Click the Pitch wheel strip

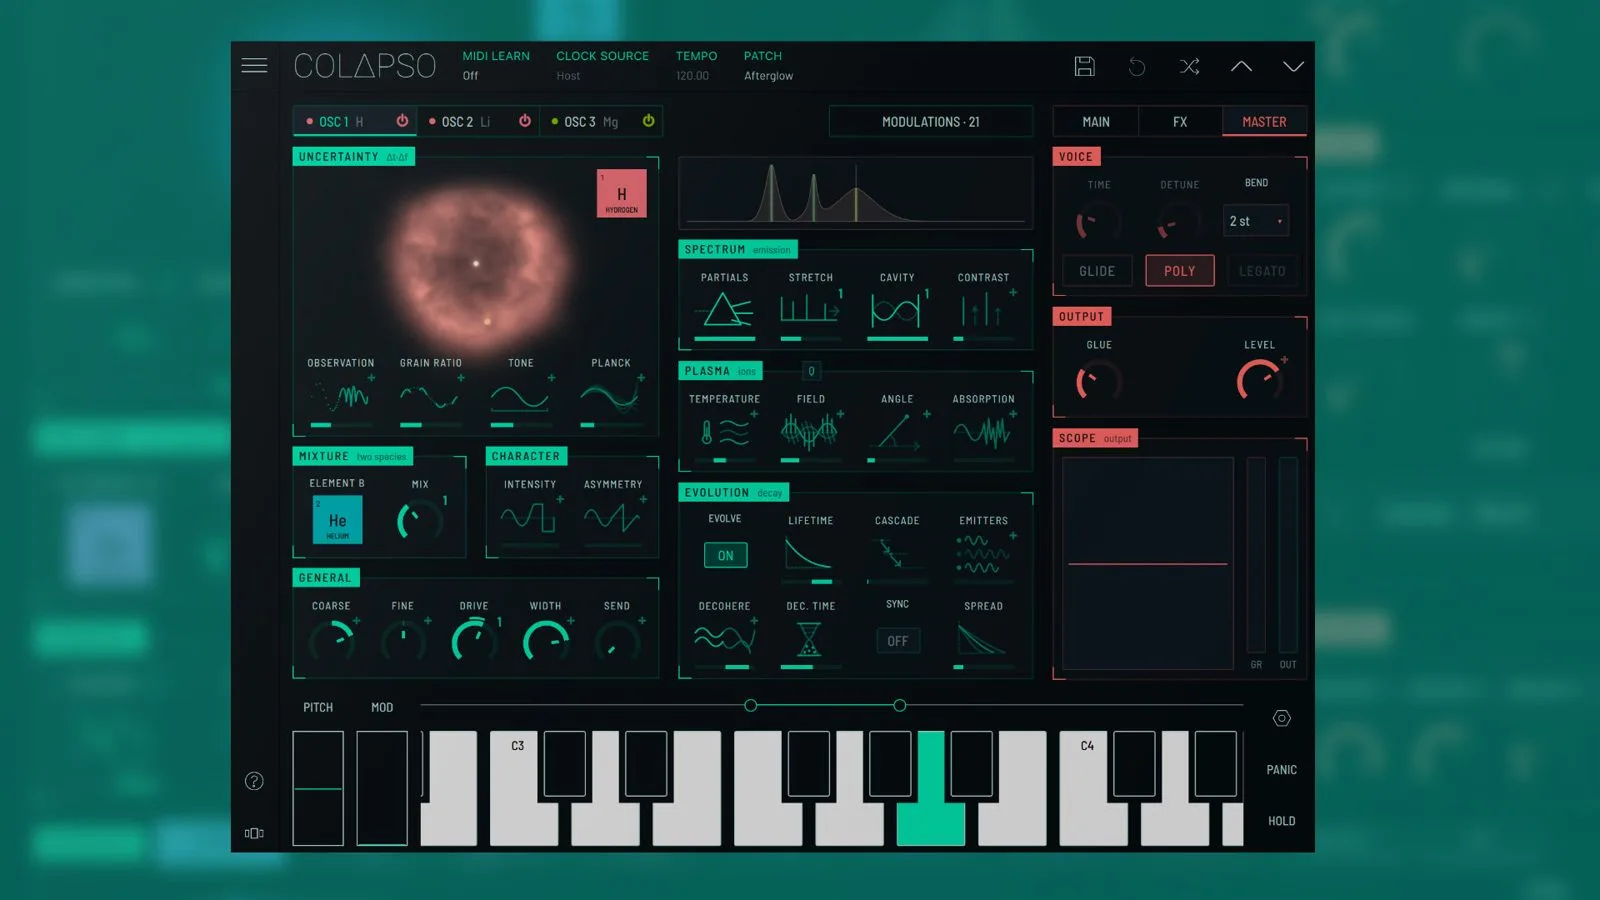(x=318, y=788)
